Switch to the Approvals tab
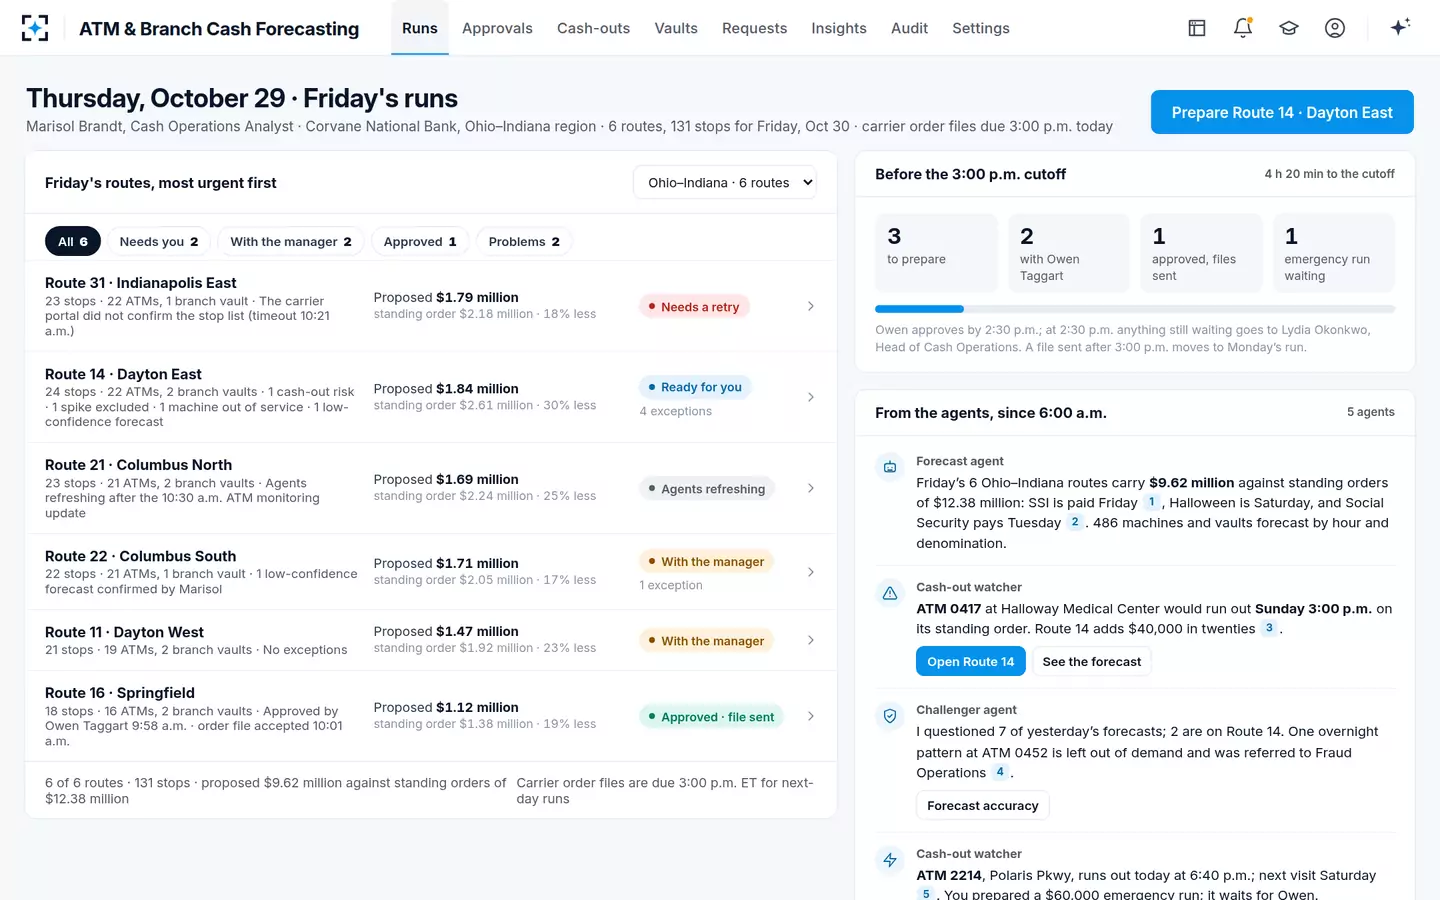 pyautogui.click(x=497, y=28)
